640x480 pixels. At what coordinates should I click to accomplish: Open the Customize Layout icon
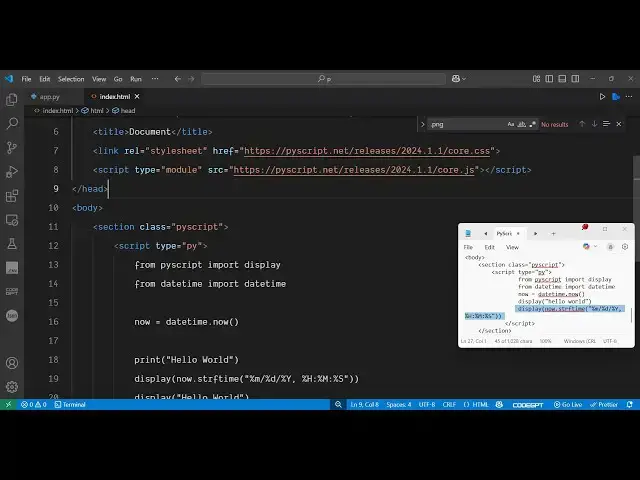click(536, 78)
